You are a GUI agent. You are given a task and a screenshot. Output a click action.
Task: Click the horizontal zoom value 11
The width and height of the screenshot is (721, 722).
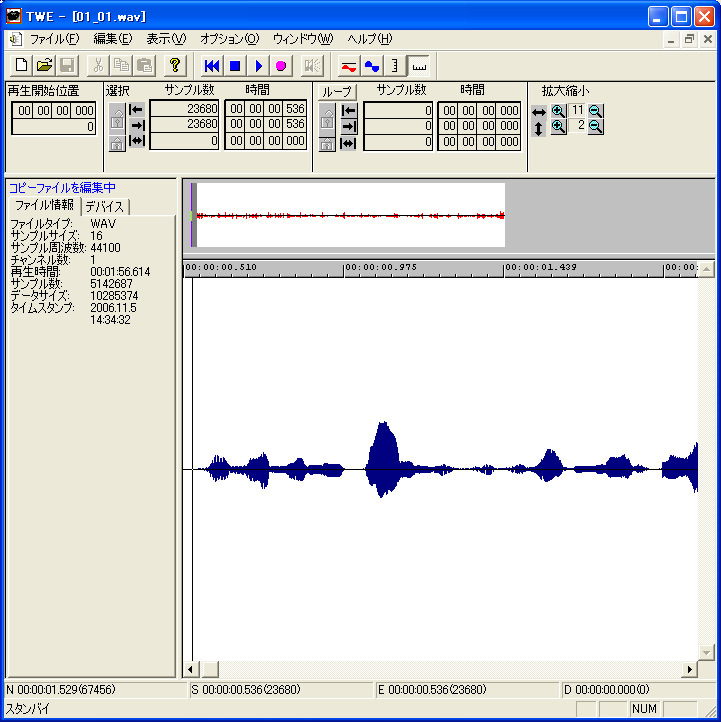tap(577, 110)
